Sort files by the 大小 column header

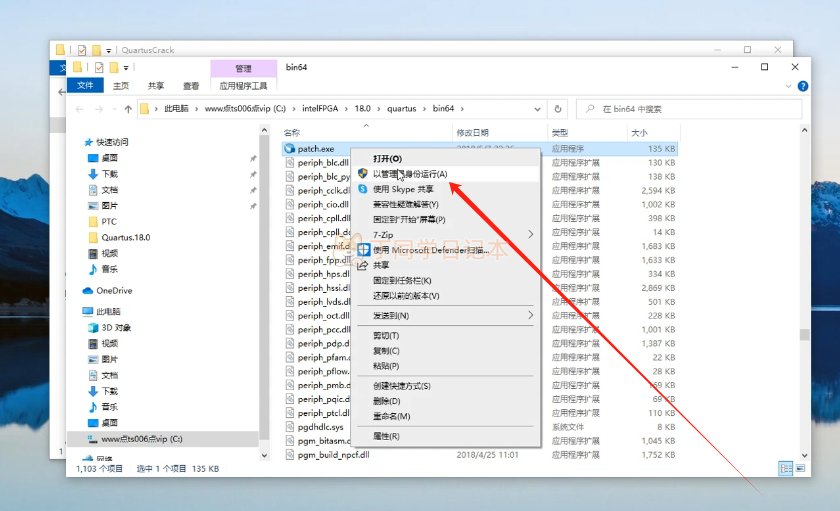pos(639,132)
